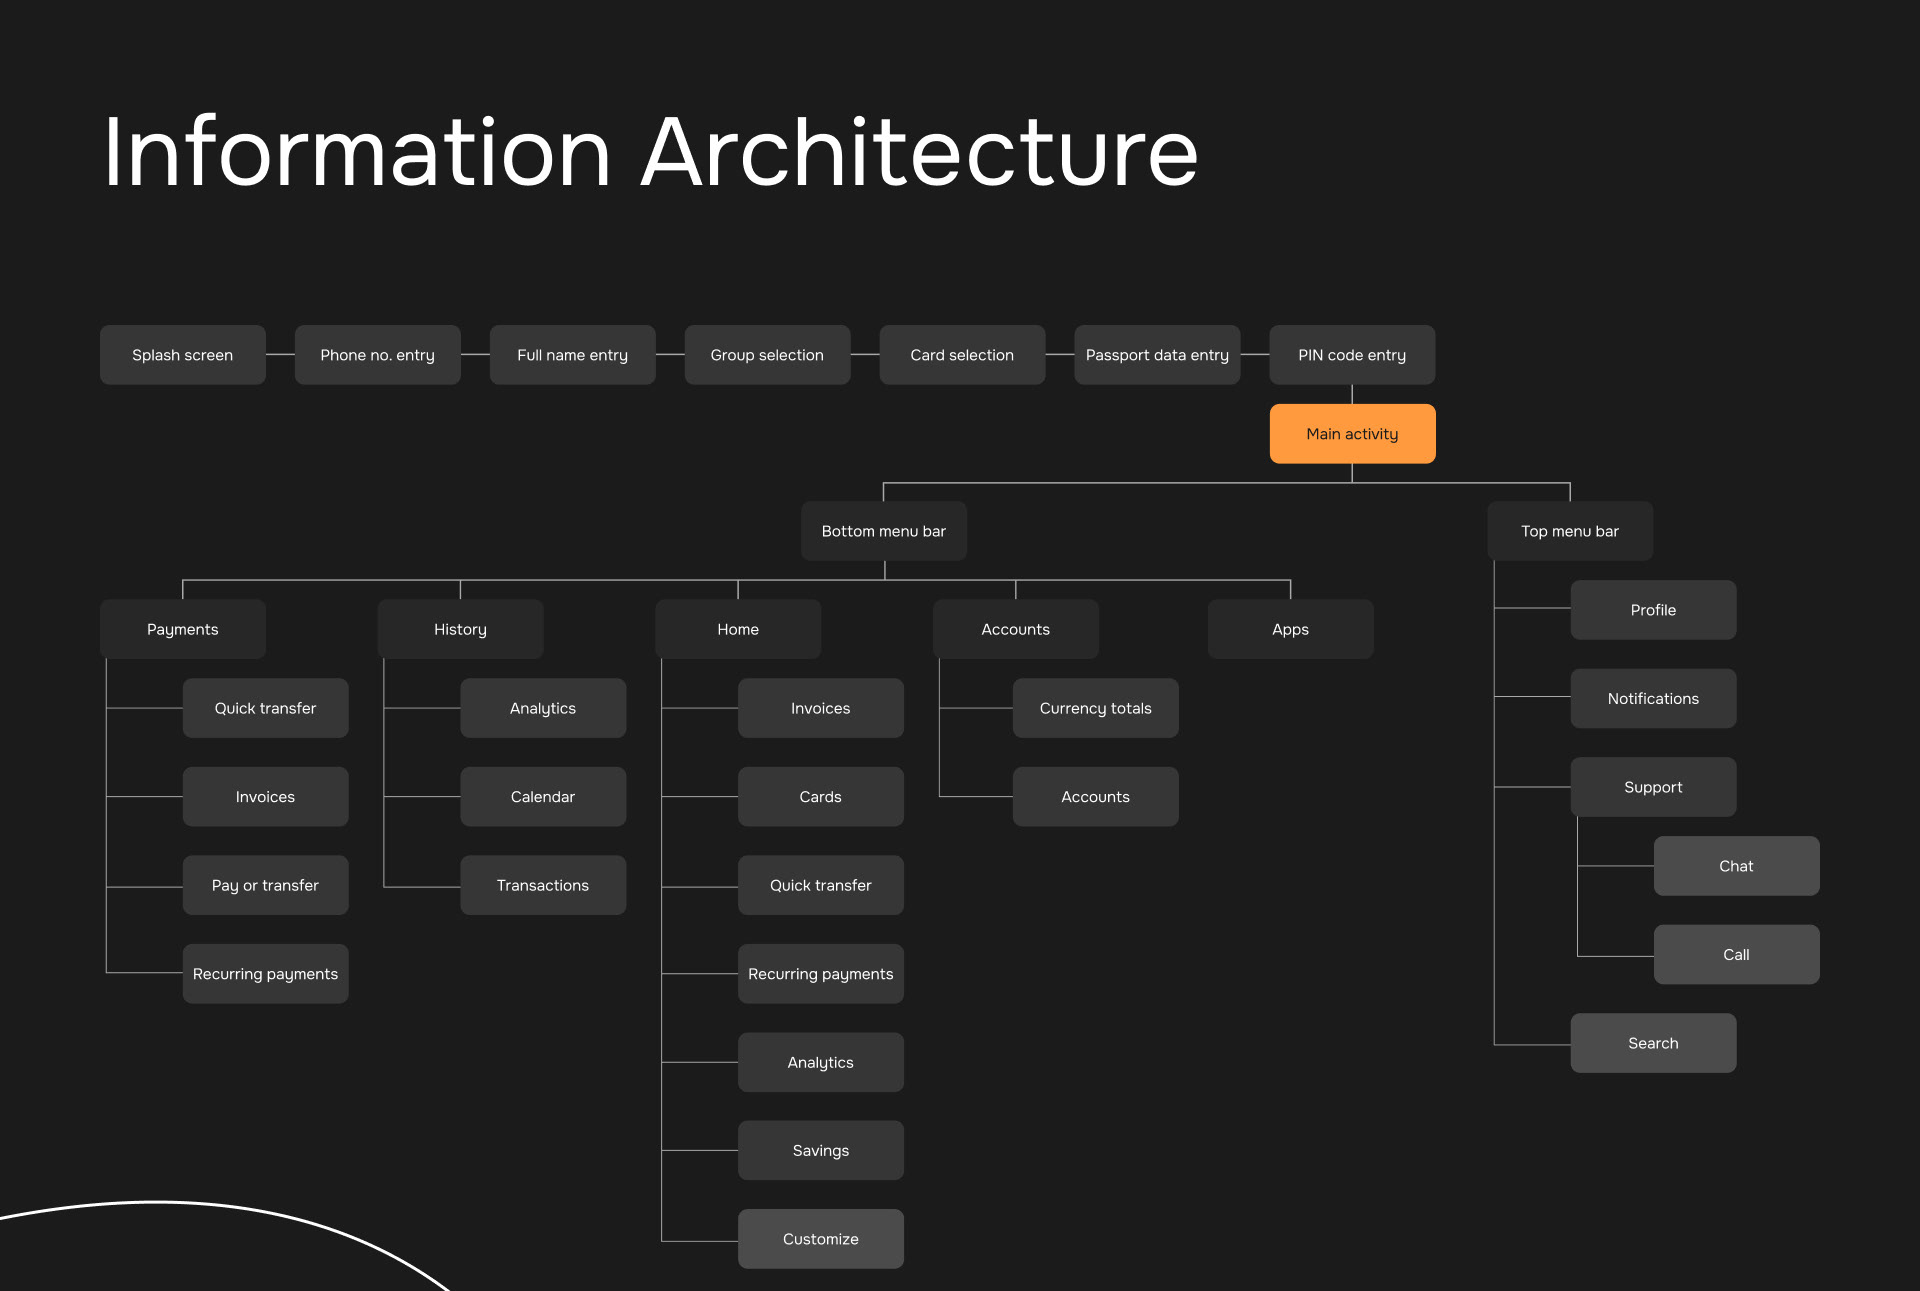Image resolution: width=1920 pixels, height=1291 pixels.
Task: Click the Home node box
Action: tap(737, 629)
